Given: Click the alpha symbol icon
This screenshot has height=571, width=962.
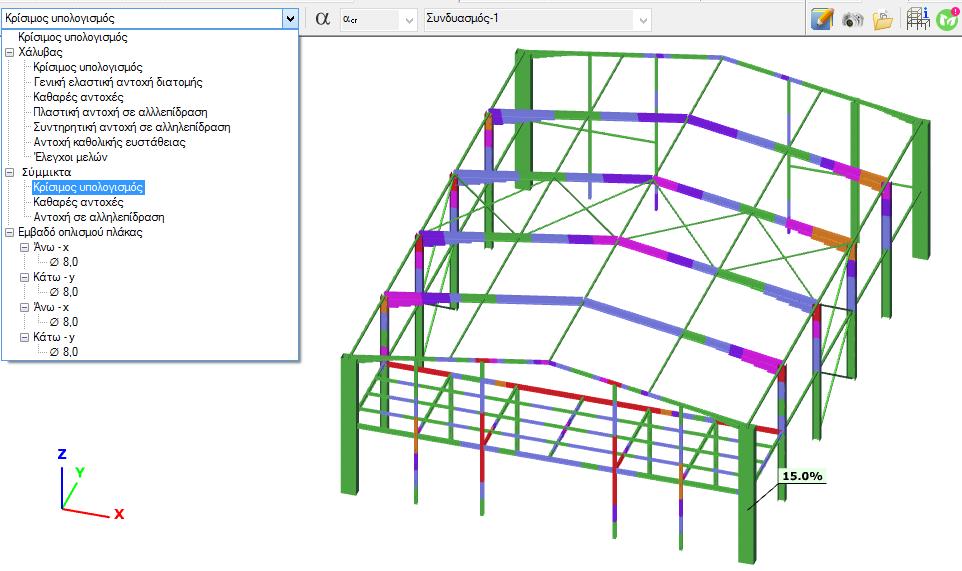Looking at the screenshot, I should coord(322,18).
